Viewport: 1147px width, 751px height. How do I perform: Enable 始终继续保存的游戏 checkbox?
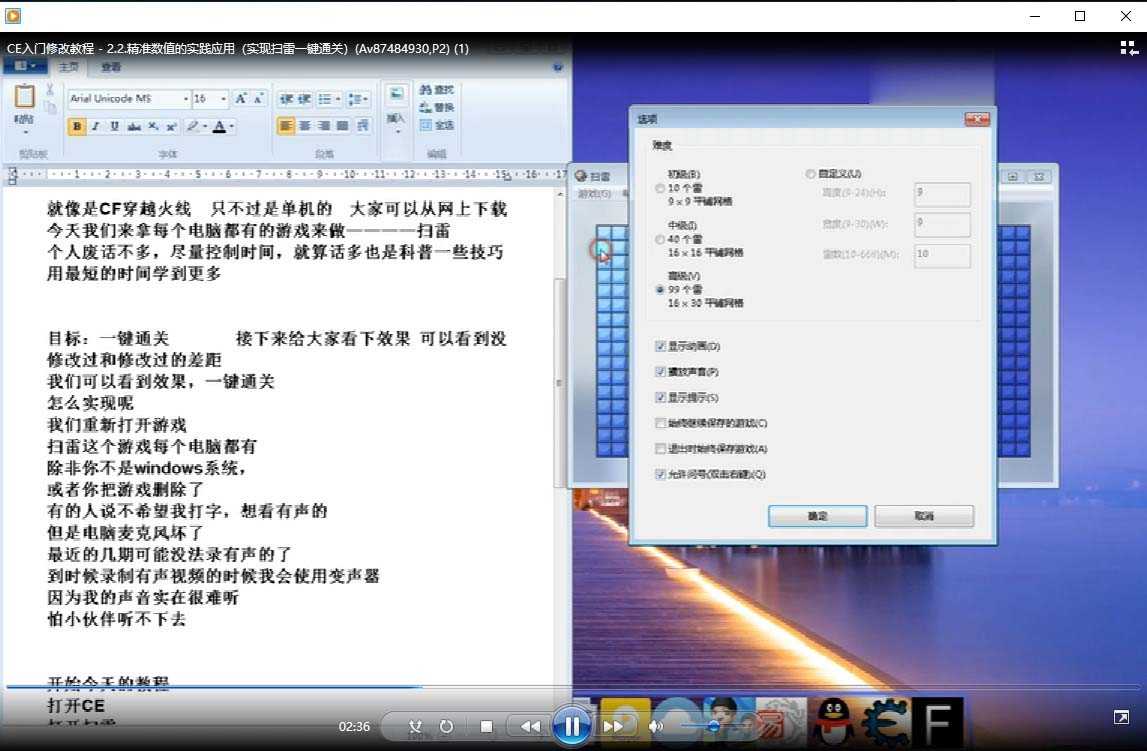click(660, 423)
